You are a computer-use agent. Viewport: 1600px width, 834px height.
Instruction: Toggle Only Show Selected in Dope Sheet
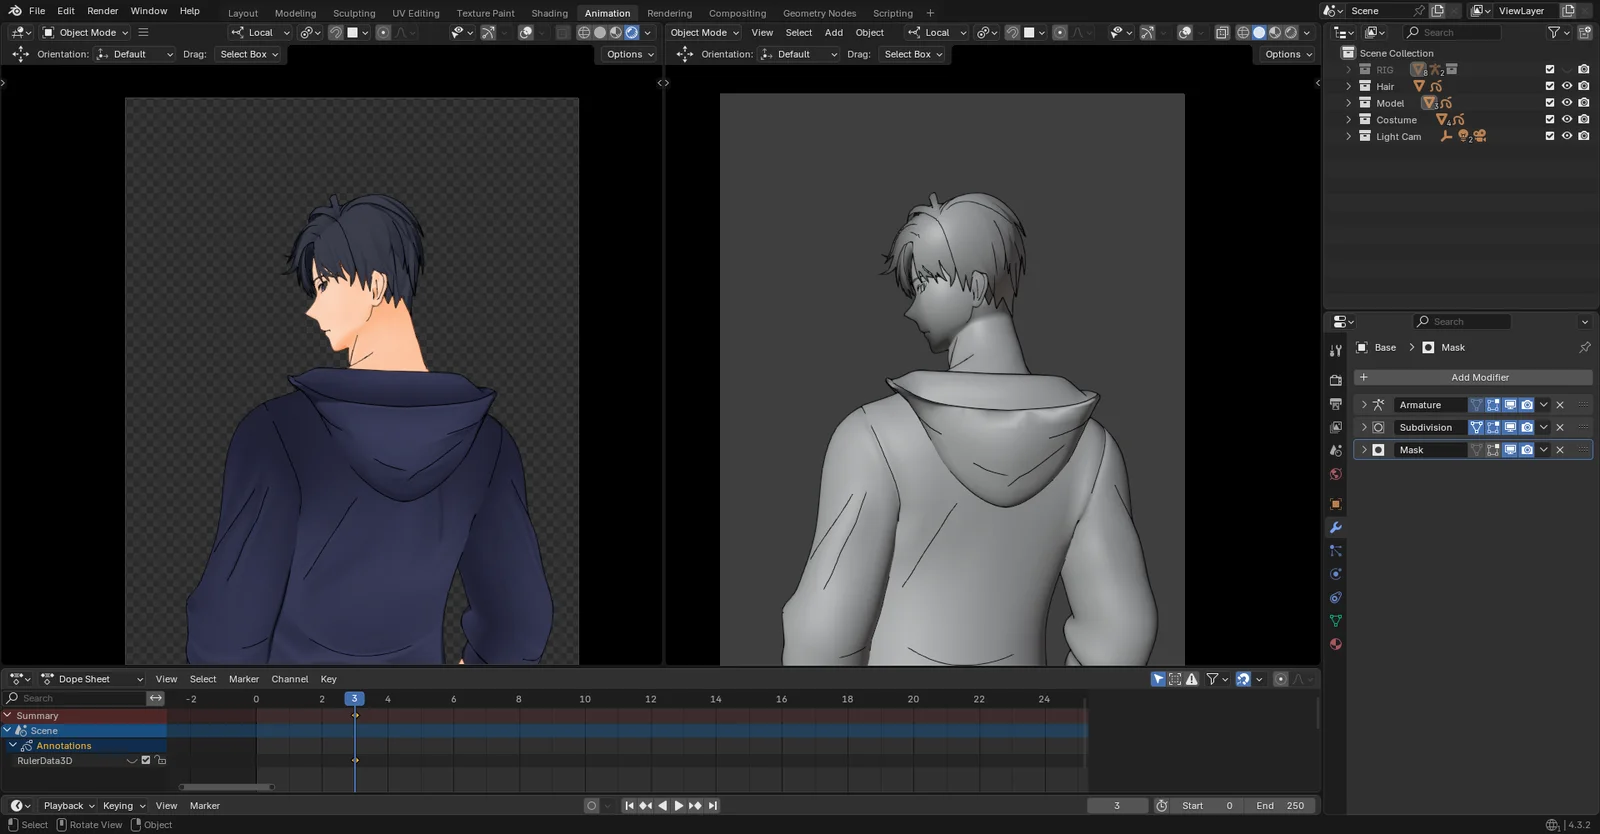pyautogui.click(x=1158, y=679)
